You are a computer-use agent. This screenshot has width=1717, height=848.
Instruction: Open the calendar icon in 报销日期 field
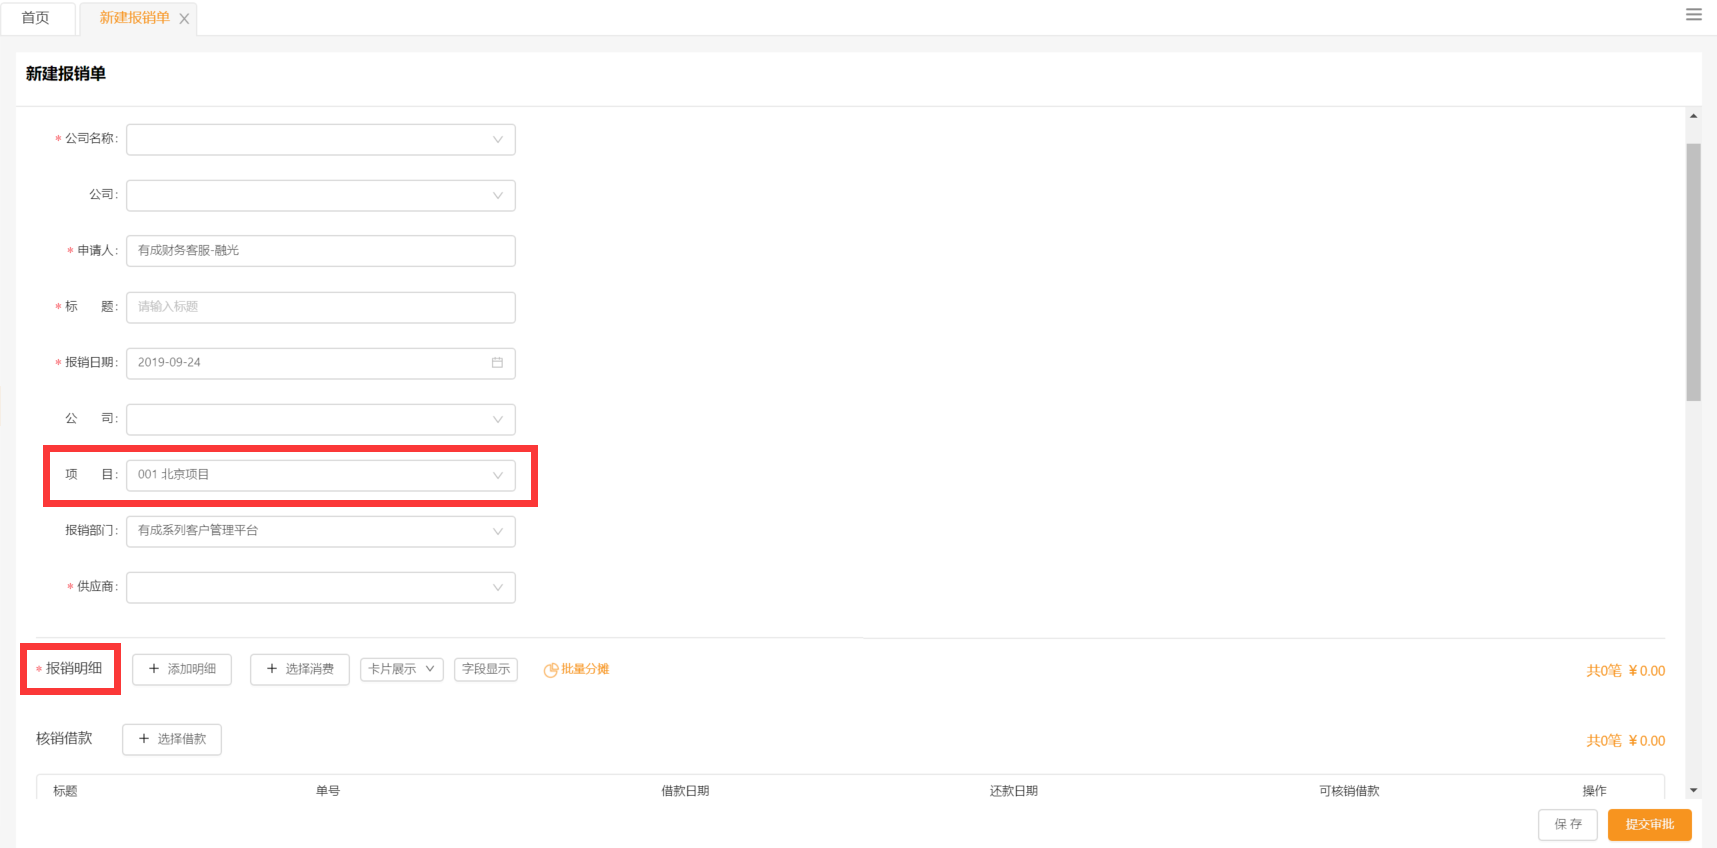[497, 363]
